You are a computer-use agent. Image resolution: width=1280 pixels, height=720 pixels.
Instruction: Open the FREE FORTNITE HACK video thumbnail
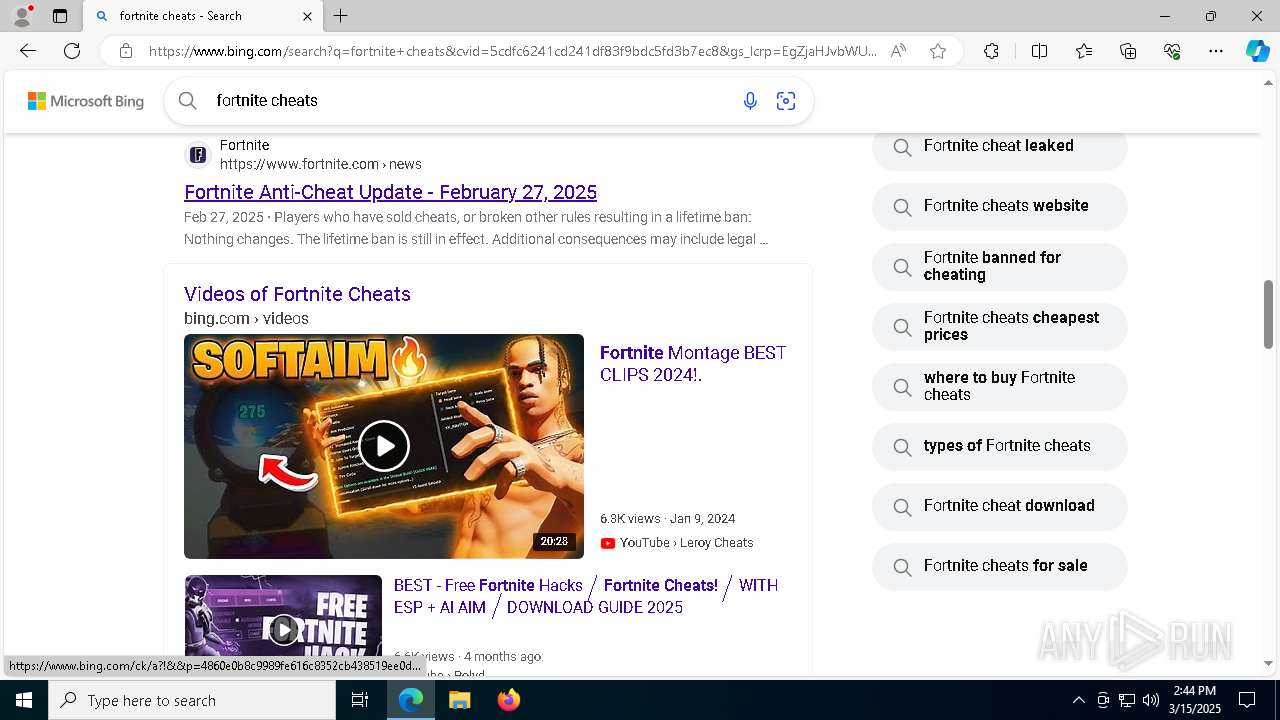283,614
